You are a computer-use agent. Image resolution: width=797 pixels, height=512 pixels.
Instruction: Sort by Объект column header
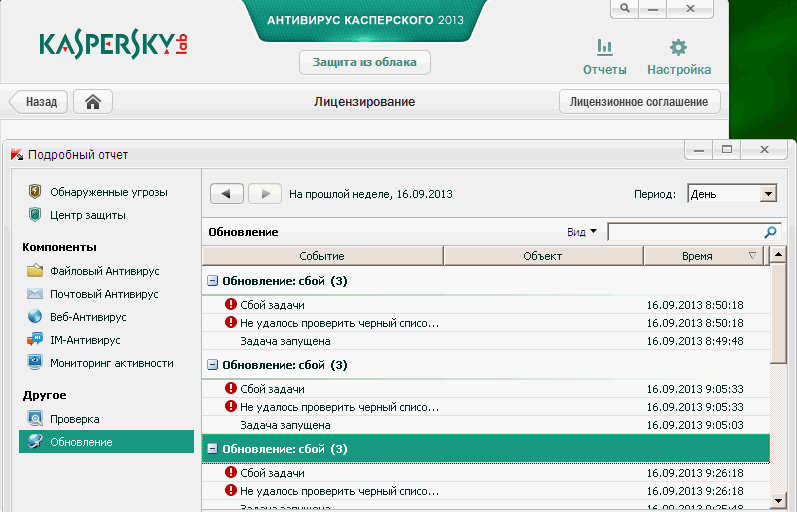543,256
